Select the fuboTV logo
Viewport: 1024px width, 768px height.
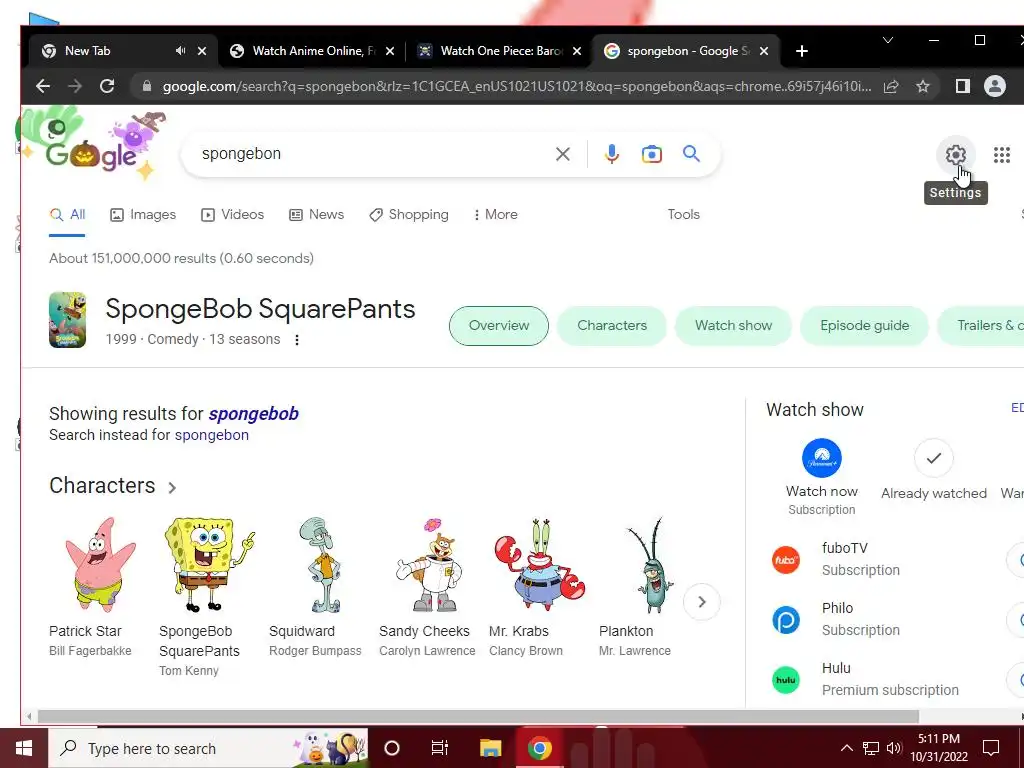click(786, 560)
